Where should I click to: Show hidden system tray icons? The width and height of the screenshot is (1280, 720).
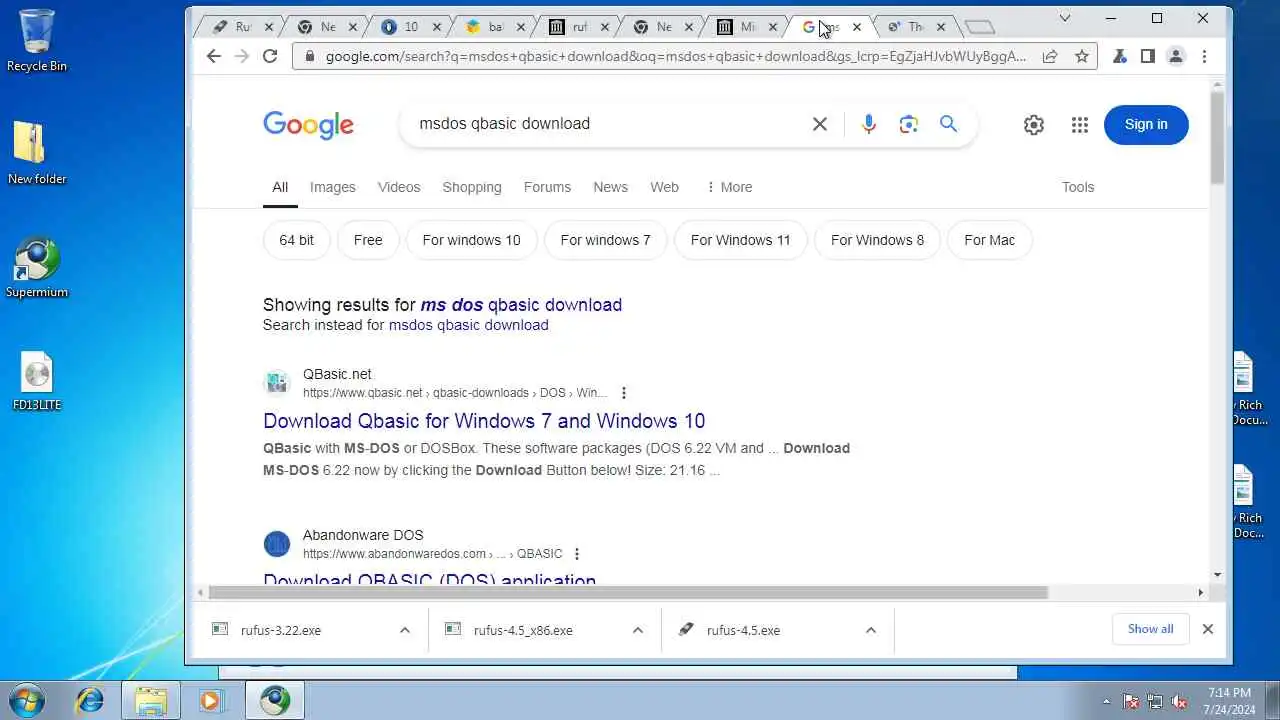(1106, 701)
